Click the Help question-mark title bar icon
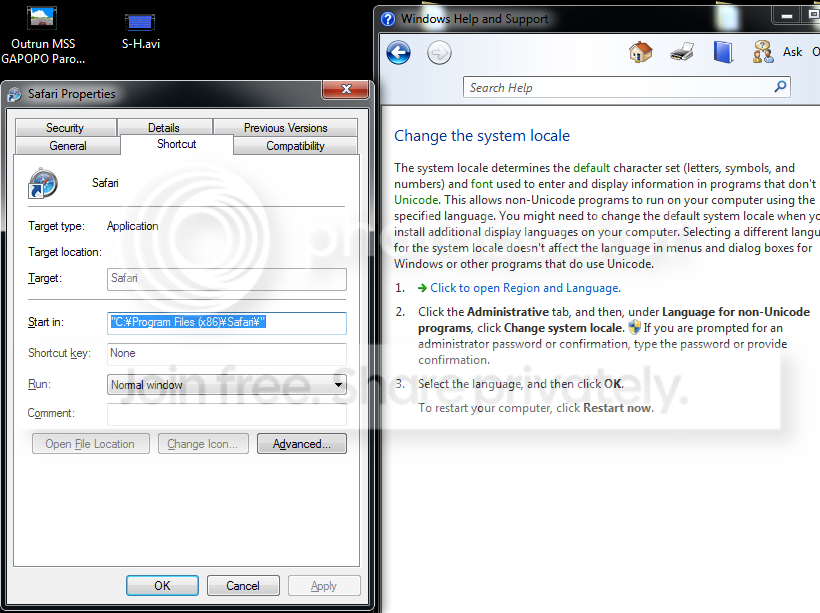The width and height of the screenshot is (820, 613). [x=388, y=19]
